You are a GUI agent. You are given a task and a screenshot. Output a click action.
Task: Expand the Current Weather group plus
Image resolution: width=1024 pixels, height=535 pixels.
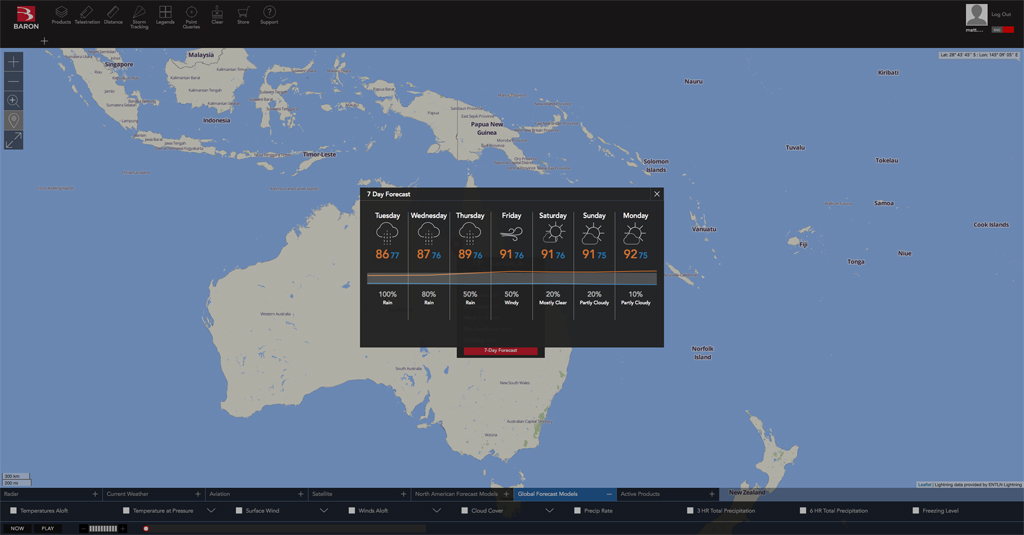point(198,494)
